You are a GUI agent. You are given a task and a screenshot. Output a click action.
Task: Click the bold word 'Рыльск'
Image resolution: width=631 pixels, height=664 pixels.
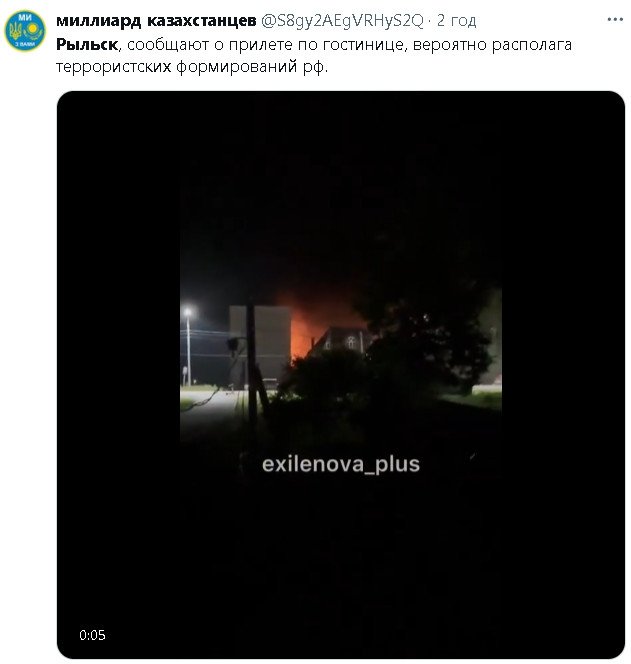click(x=87, y=44)
